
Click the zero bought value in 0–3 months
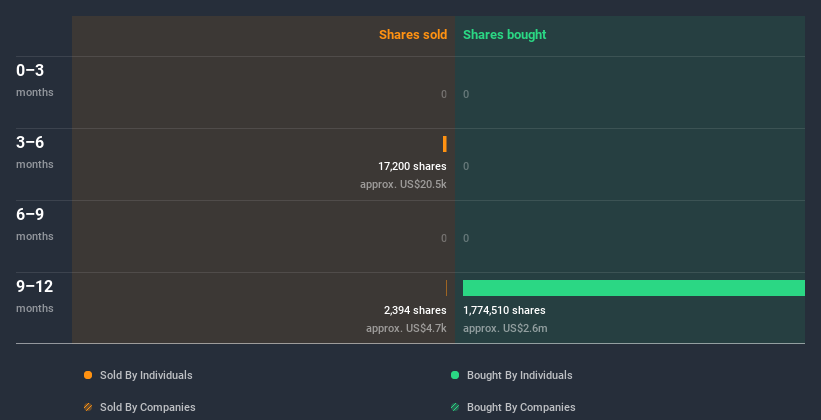466,94
